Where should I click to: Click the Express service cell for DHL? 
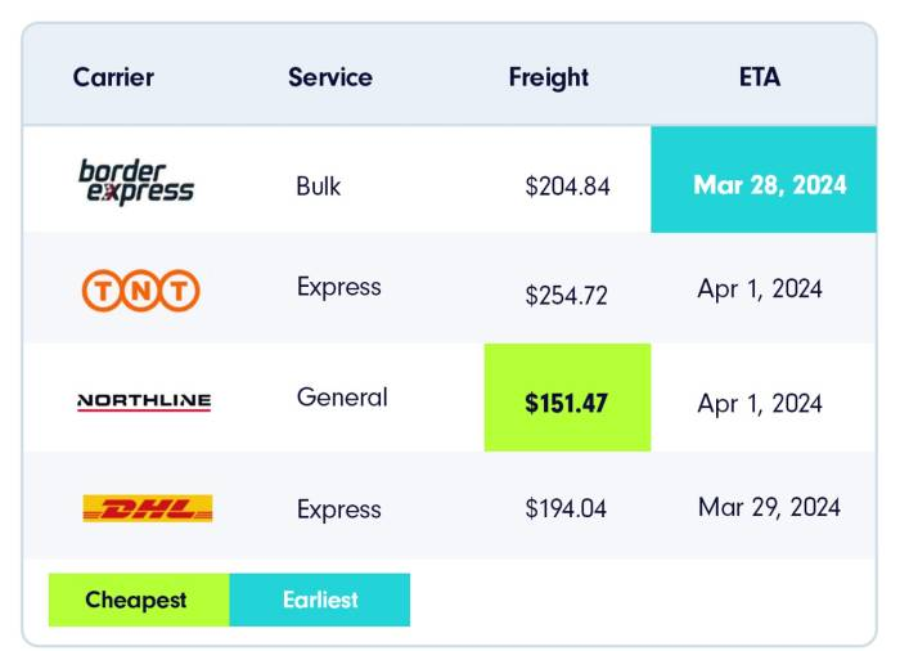339,509
